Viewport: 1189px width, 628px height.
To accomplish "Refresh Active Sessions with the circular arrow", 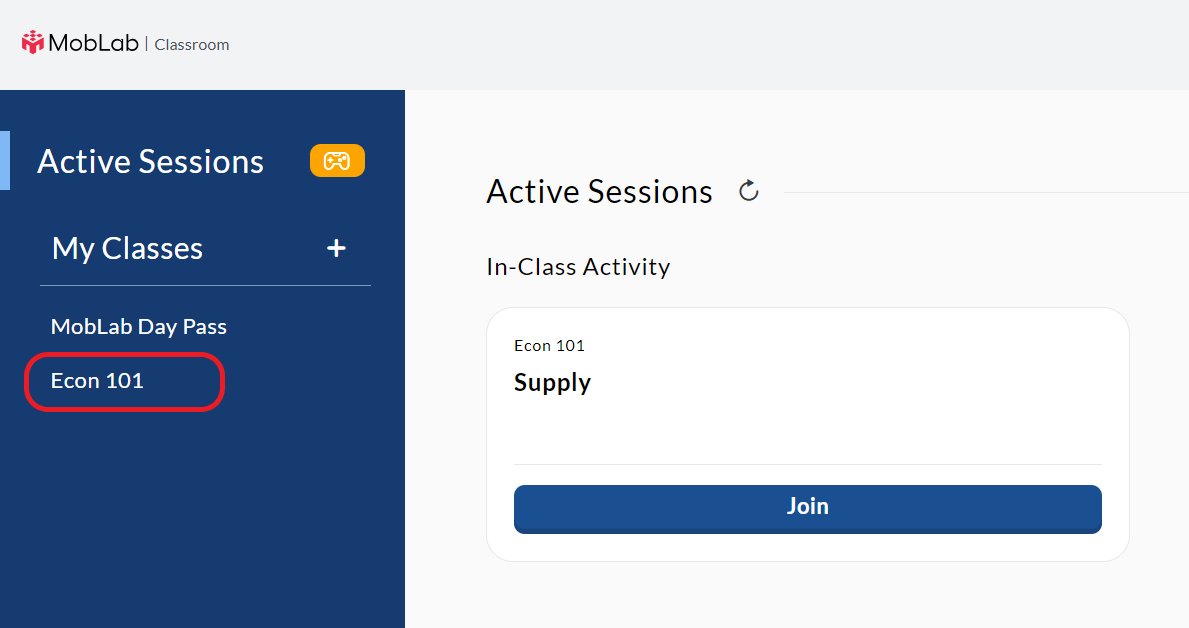I will tap(748, 191).
